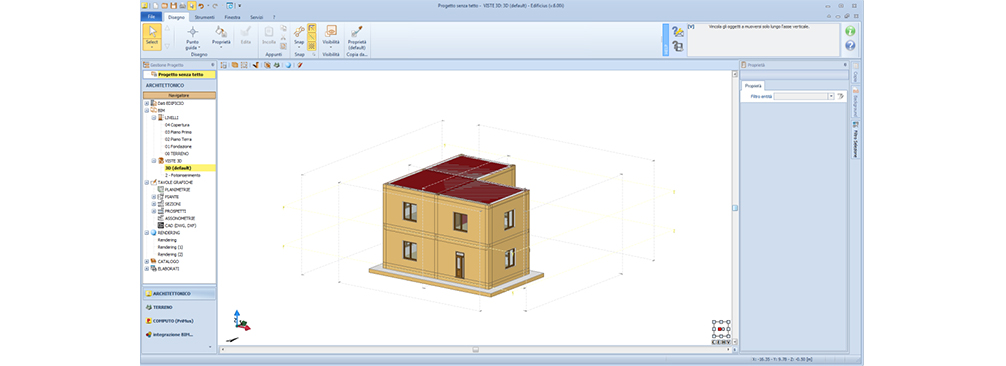The width and height of the screenshot is (1006, 366).
Task: Activate the Select arrow tool
Action: [x=152, y=36]
